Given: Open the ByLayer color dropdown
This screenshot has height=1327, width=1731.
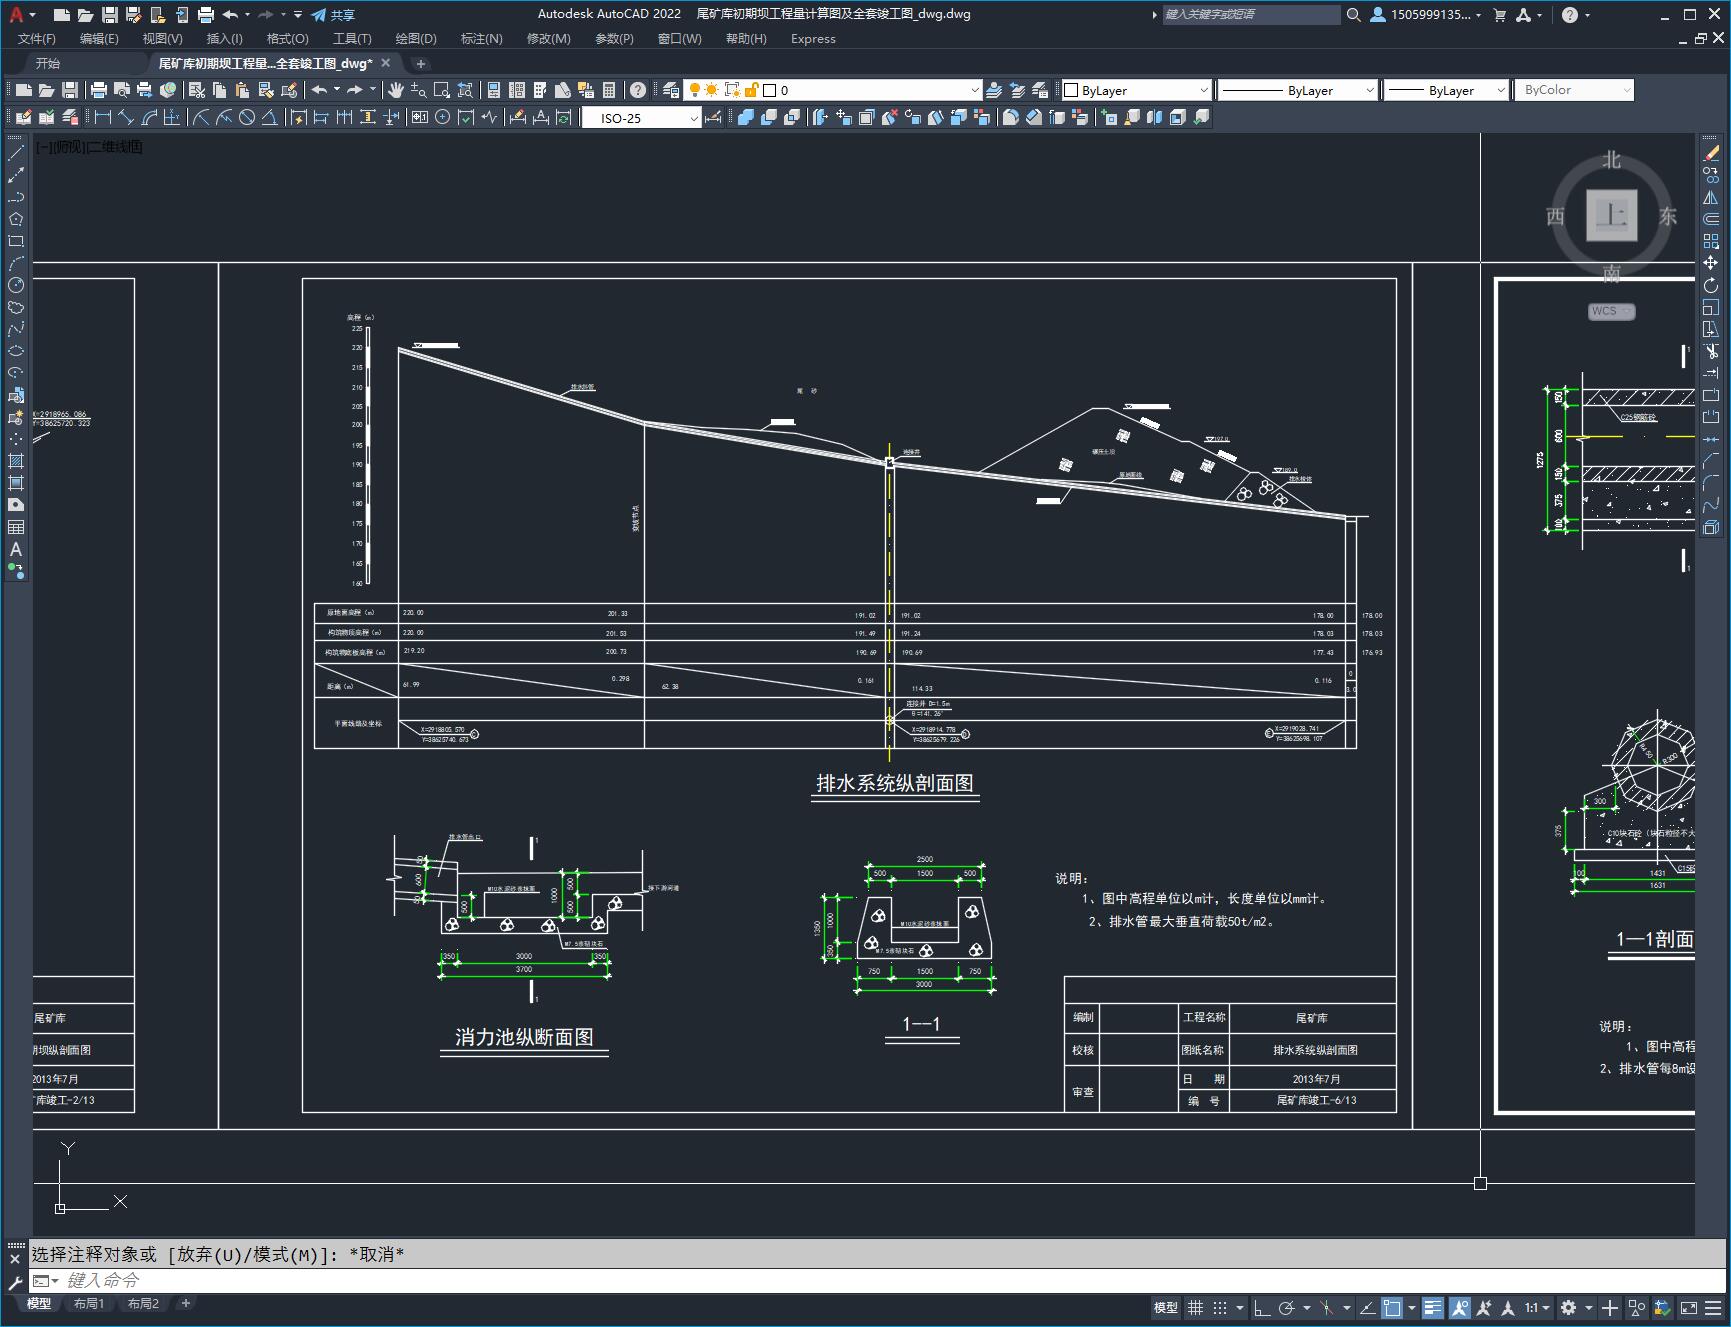Looking at the screenshot, I should pos(1136,90).
